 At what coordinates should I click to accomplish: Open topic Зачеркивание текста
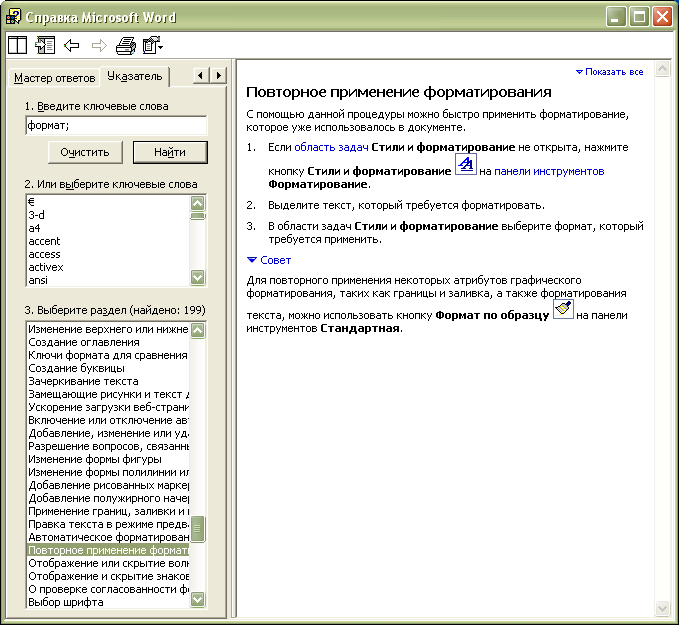(x=108, y=381)
